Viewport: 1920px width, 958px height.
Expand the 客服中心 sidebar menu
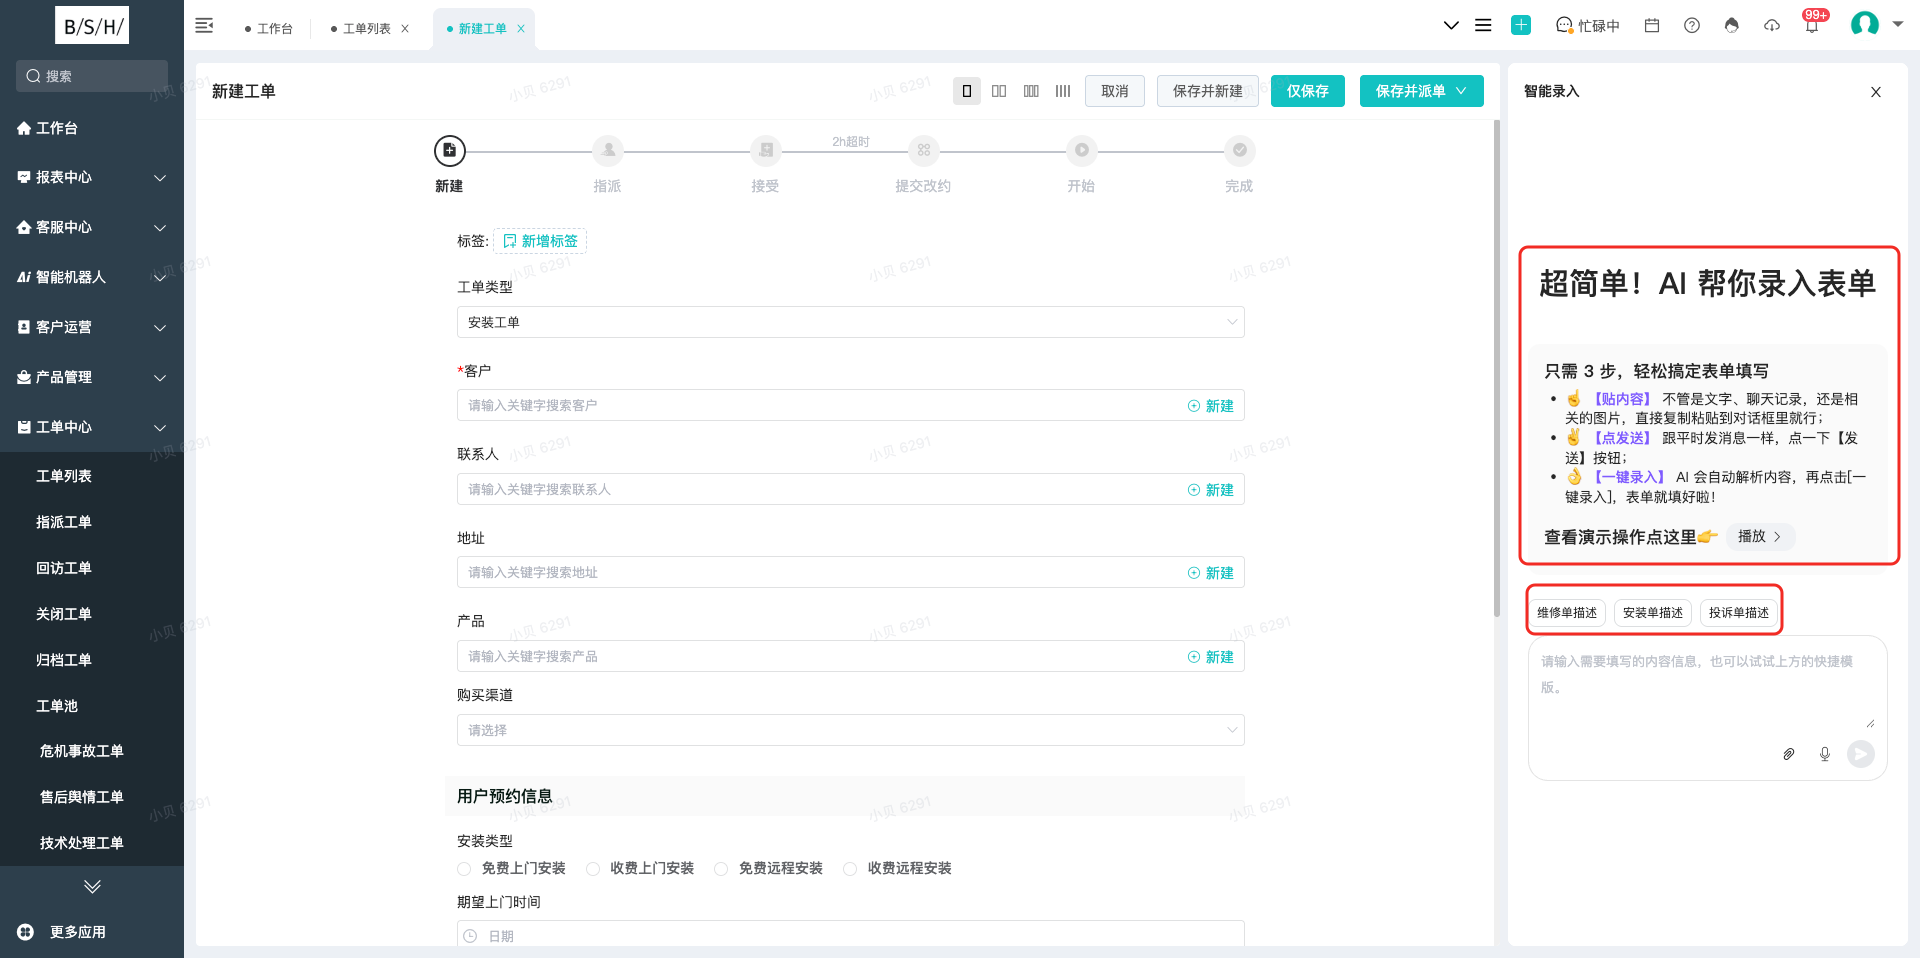pos(92,227)
